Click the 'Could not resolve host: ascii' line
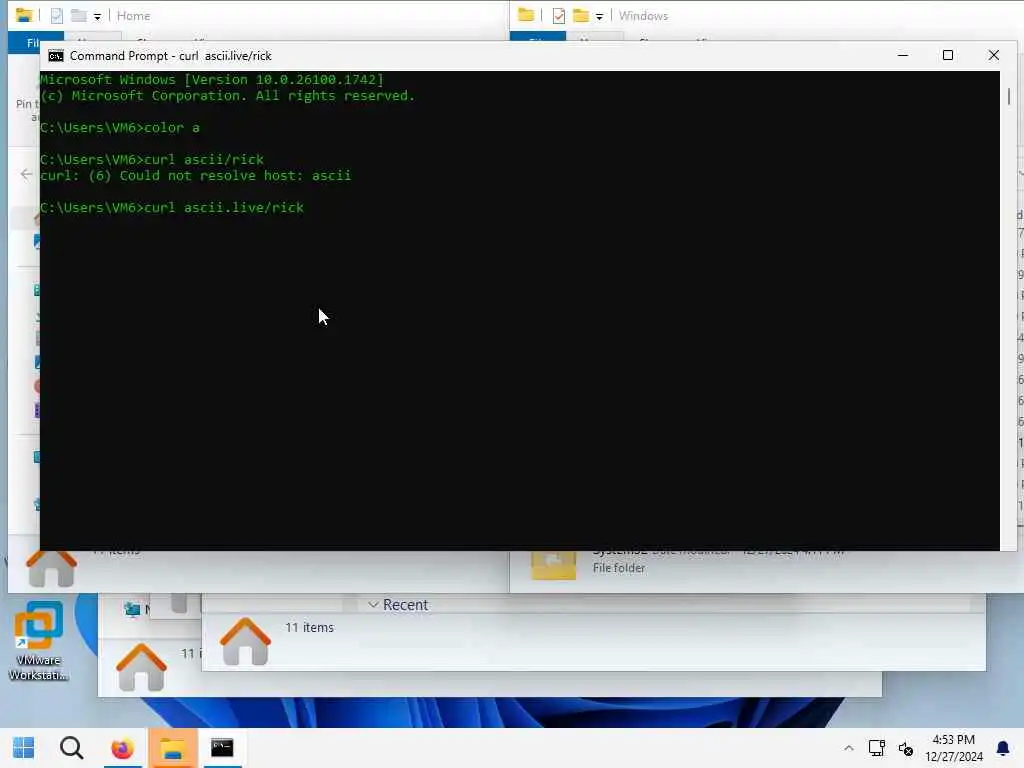Viewport: 1024px width, 768px height. point(195,176)
